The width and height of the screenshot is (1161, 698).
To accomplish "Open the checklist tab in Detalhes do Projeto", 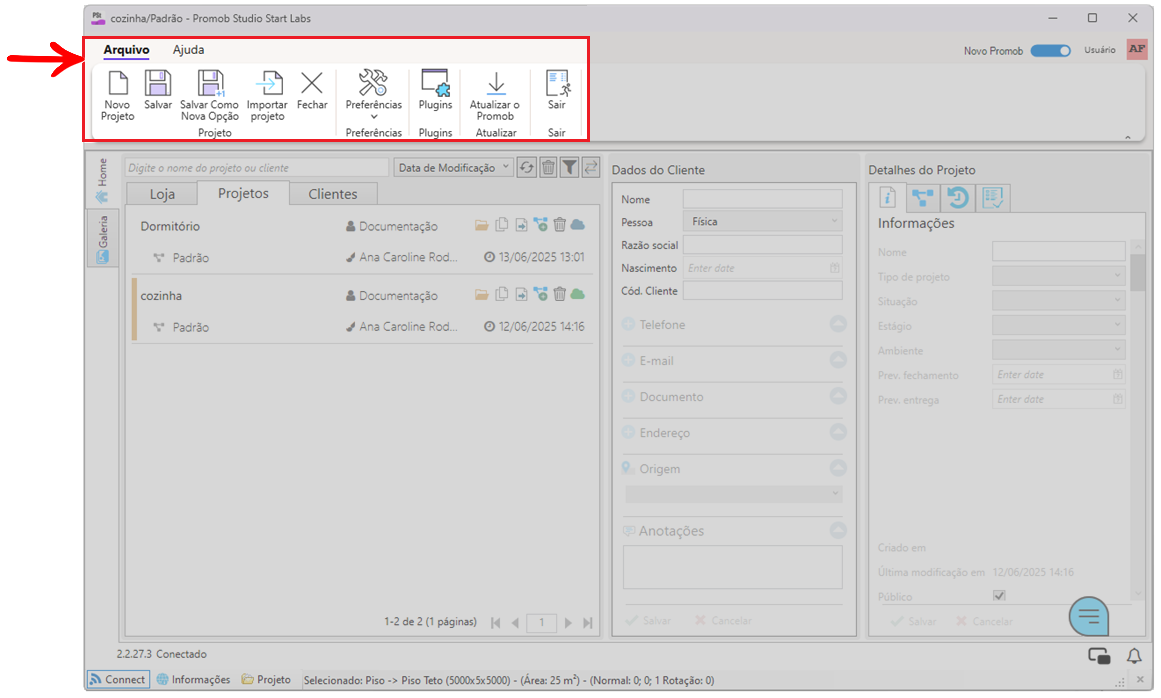I will click(x=992, y=198).
